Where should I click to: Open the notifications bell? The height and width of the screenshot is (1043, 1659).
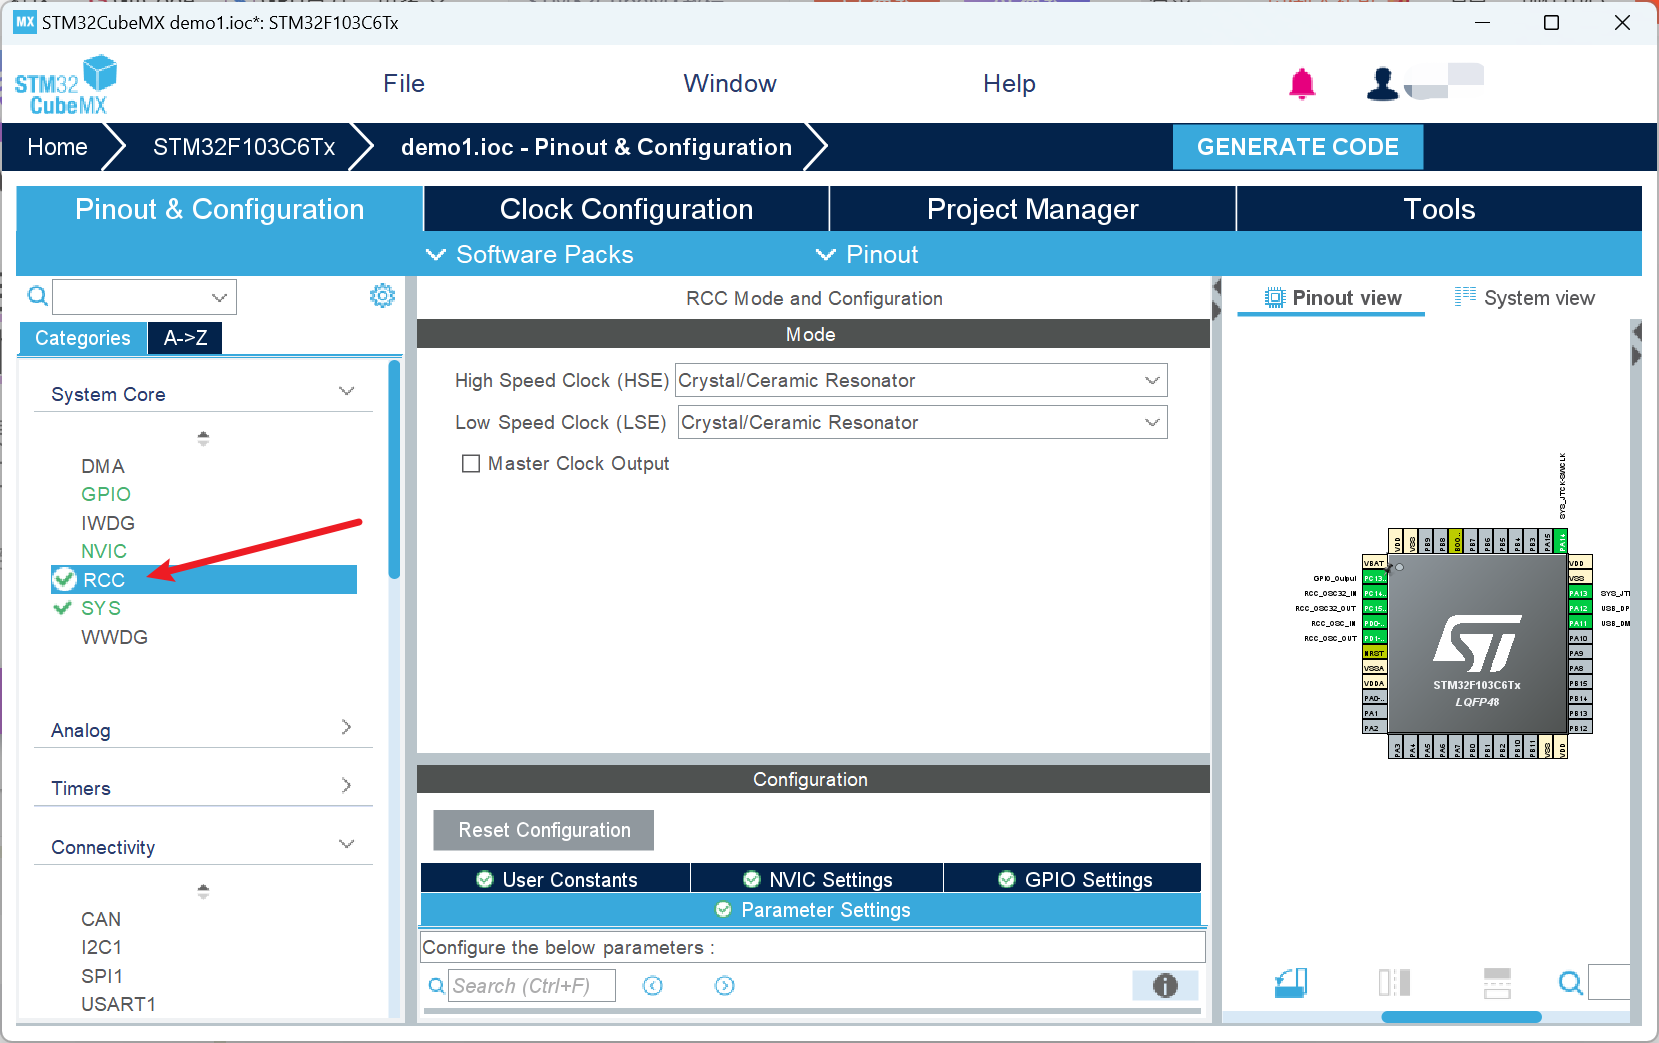[x=1302, y=84]
